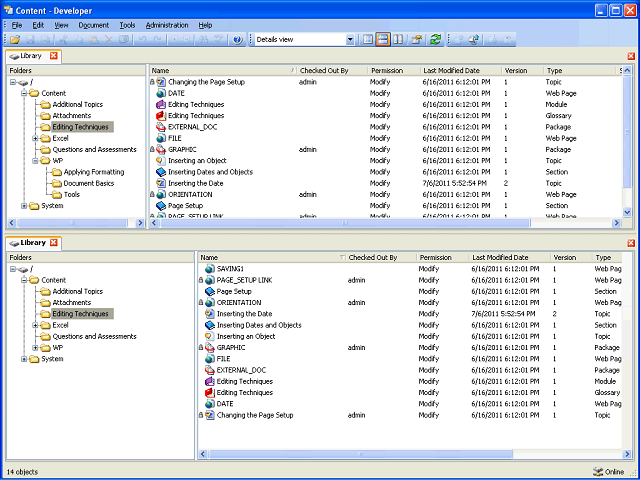Open the Document menu
The width and height of the screenshot is (640, 480).
93,25
